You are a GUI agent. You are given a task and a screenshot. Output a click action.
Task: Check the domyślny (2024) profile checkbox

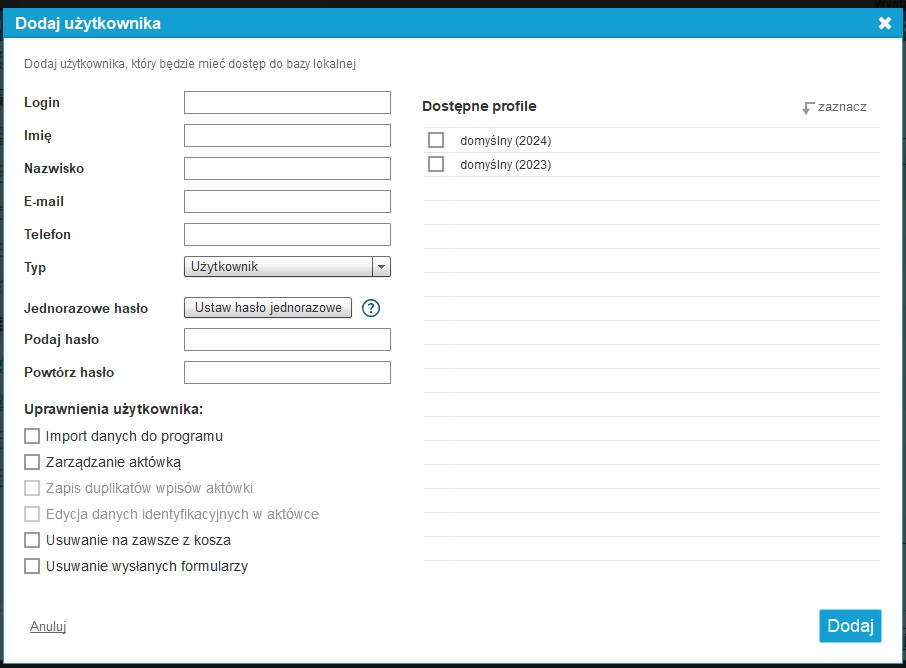pos(436,140)
